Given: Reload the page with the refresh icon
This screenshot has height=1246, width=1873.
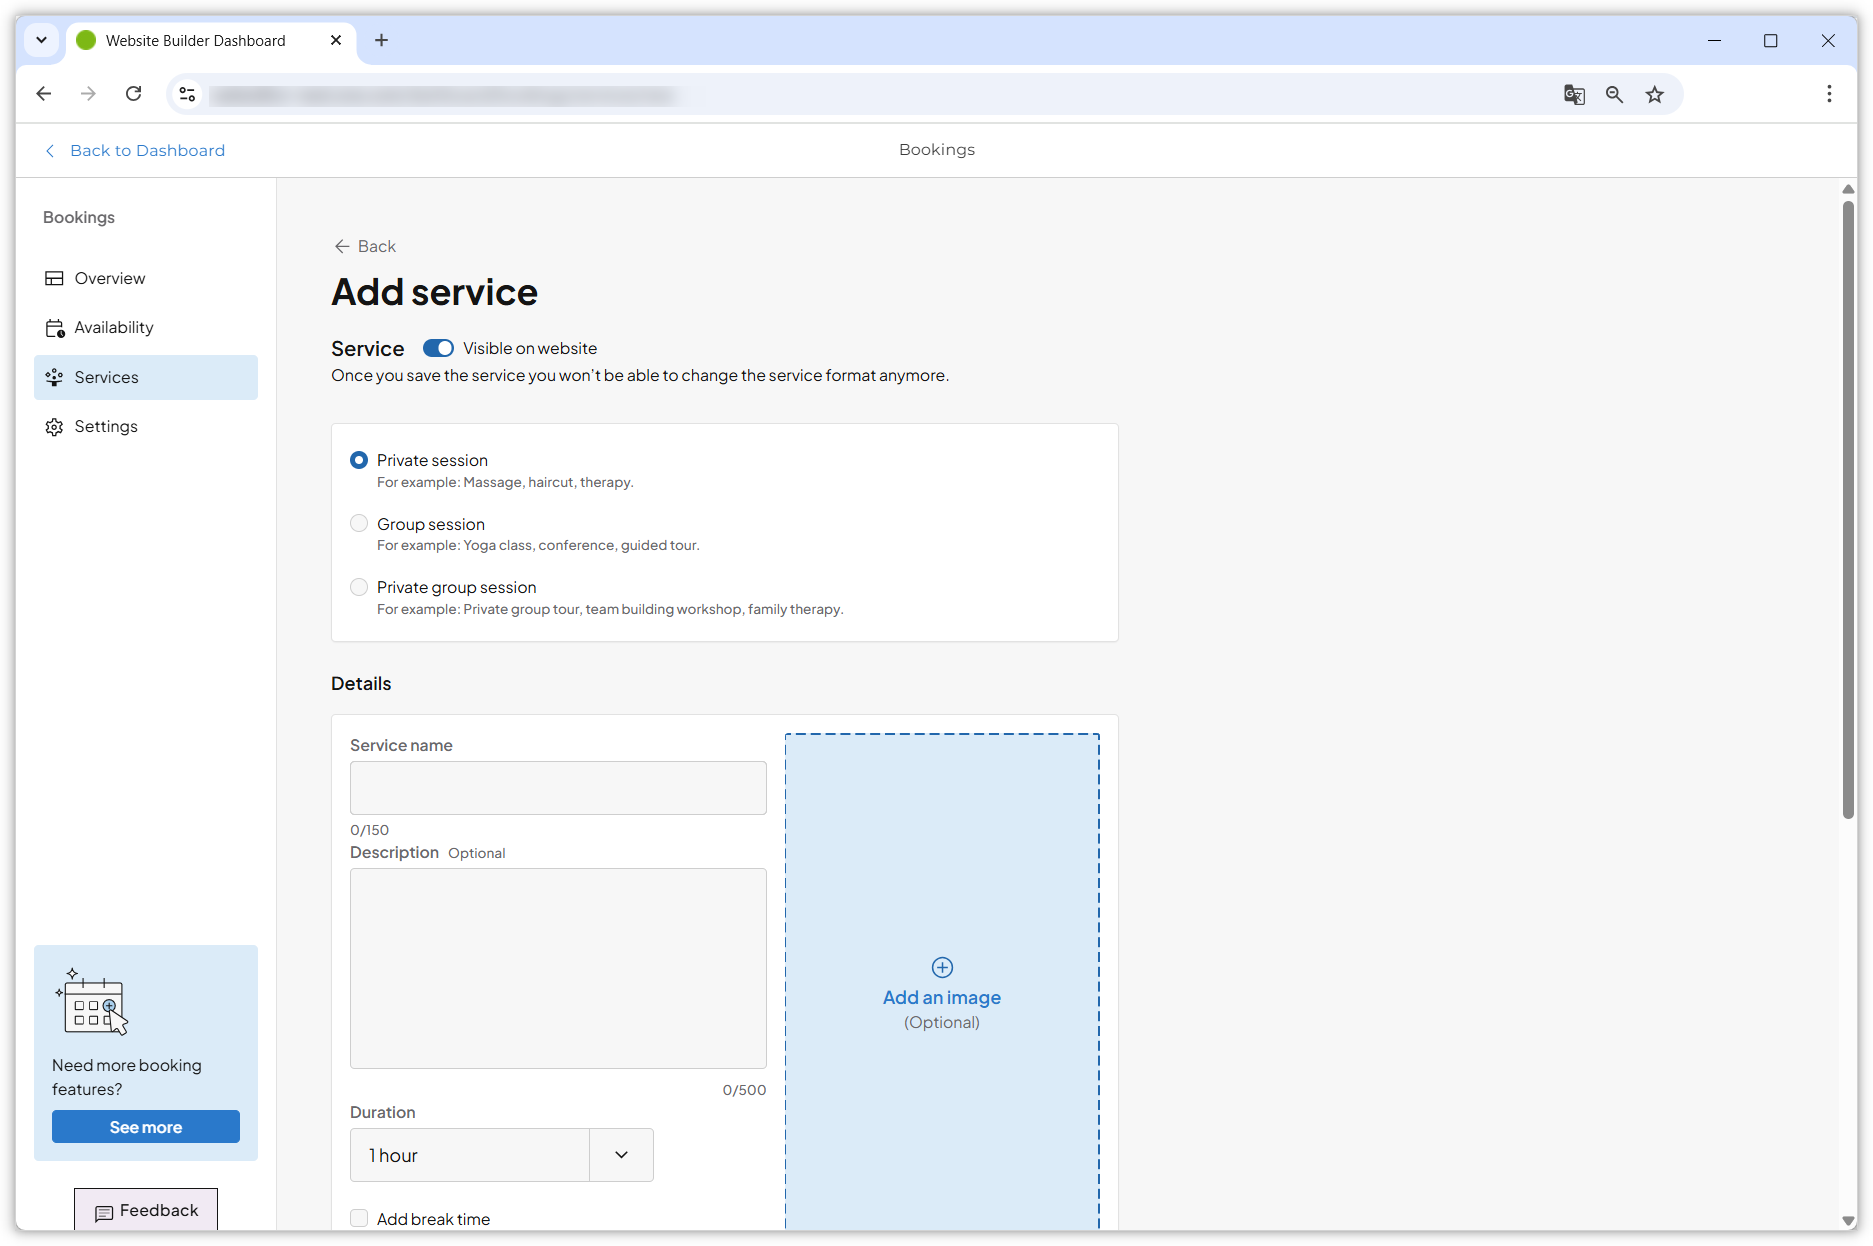Looking at the screenshot, I should click(133, 93).
